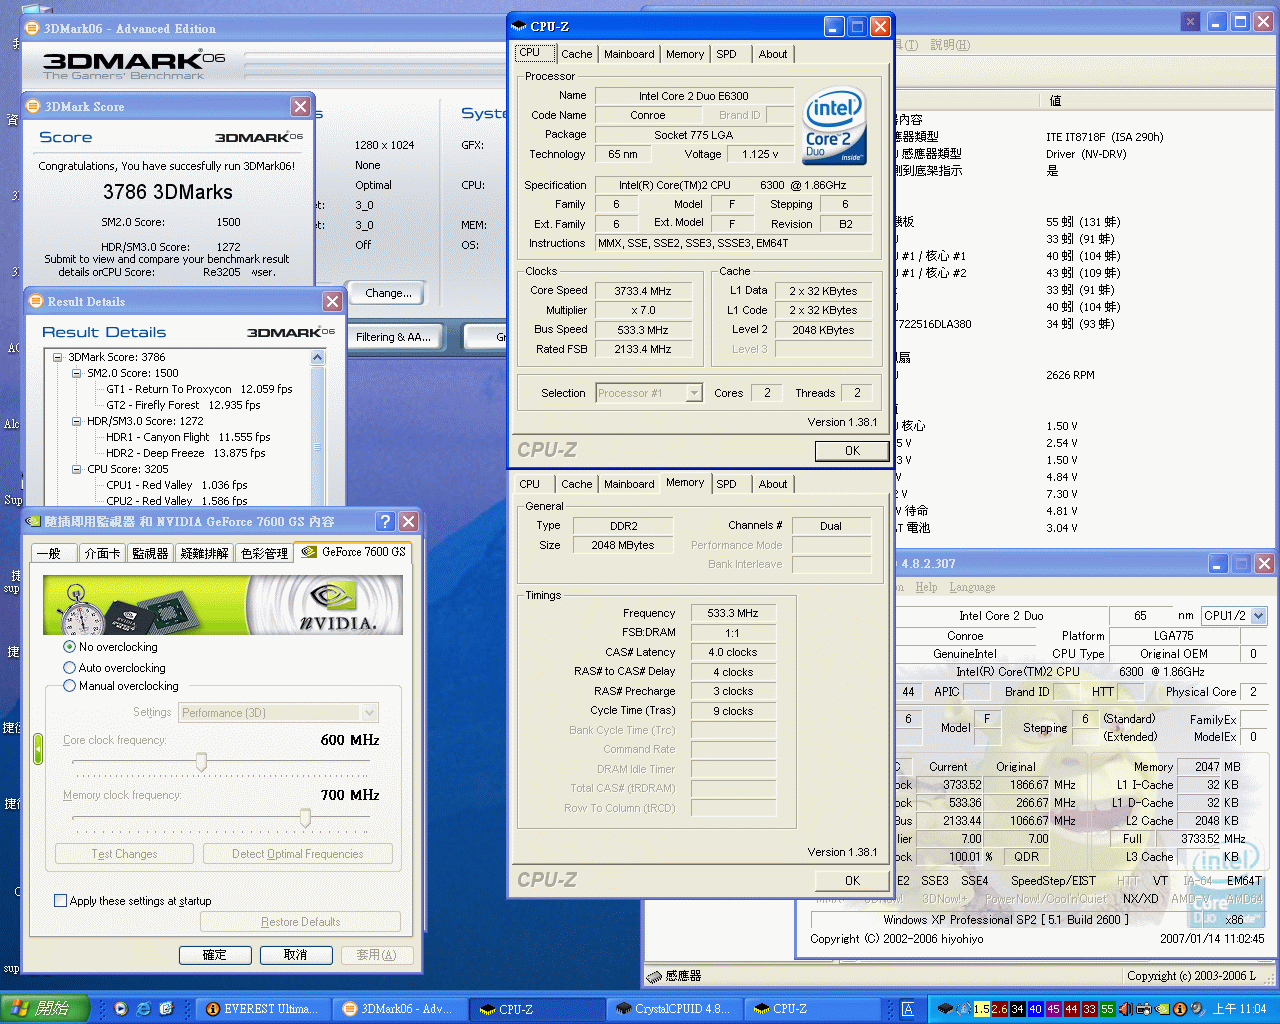Click the help question mark in NVIDIA dialog
This screenshot has height=1024, width=1280.
385,521
